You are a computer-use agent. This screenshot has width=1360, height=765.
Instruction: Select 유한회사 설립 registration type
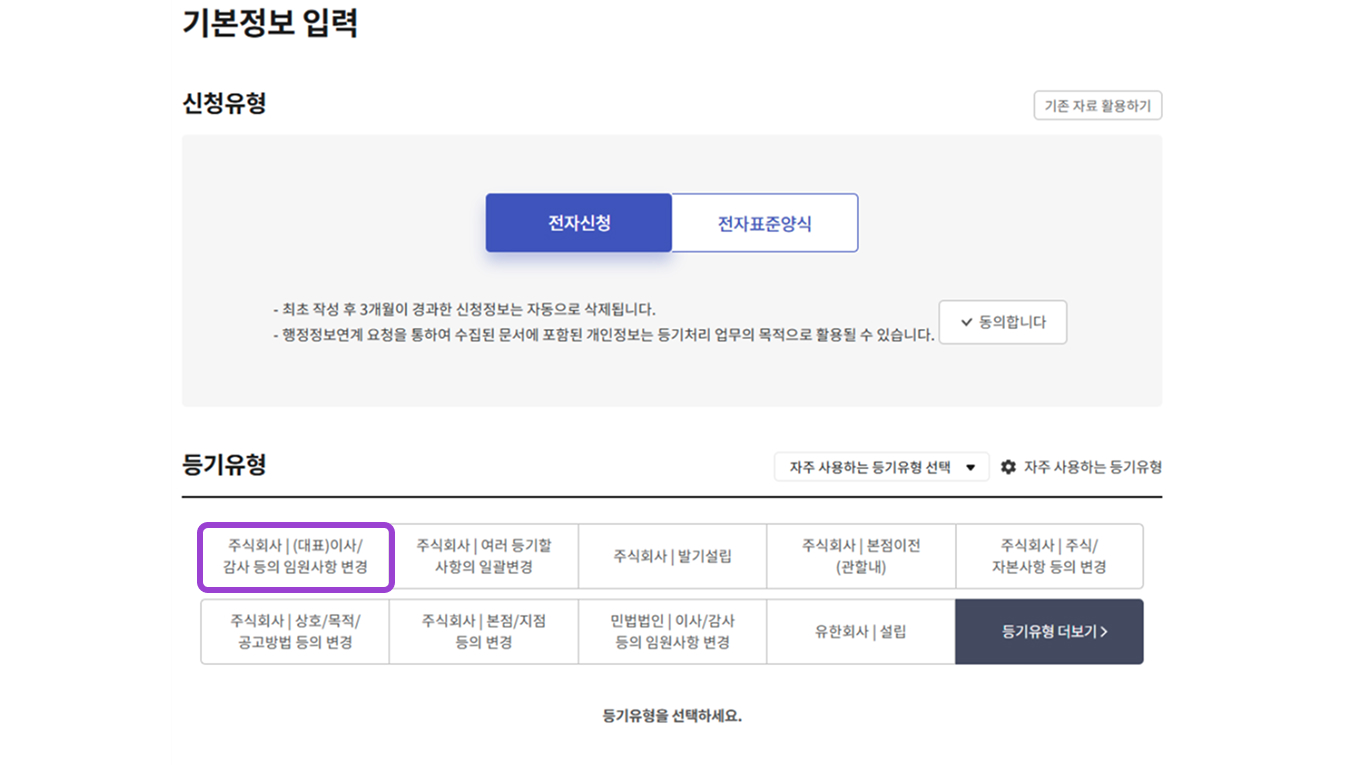(x=860, y=631)
